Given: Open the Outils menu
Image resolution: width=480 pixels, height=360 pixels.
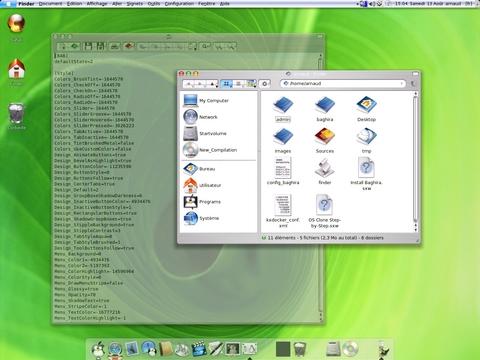Looking at the screenshot, I should click(x=154, y=4).
